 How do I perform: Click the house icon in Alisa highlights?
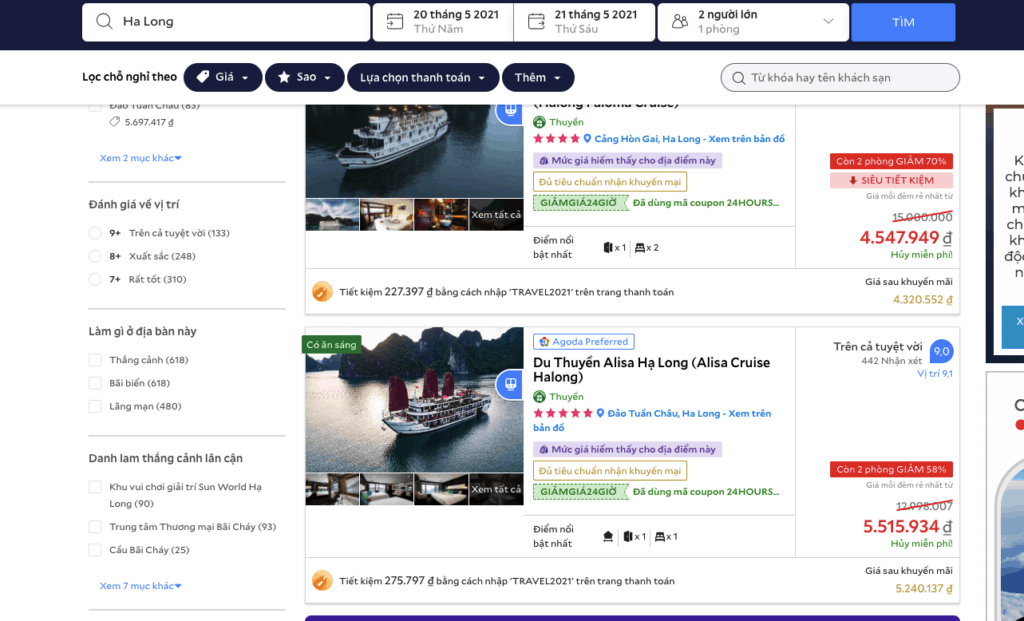point(608,537)
